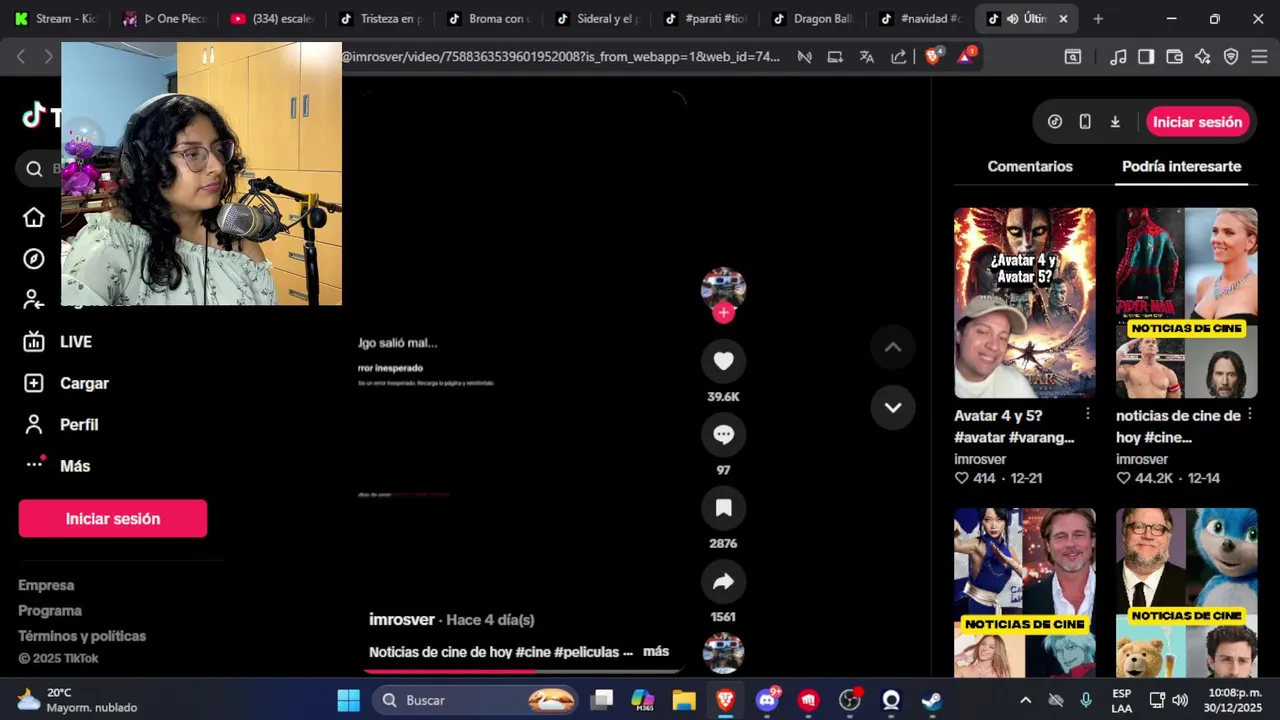The image size is (1280, 720).
Task: Open Brave Leo AI sparkle icon
Action: (1203, 57)
